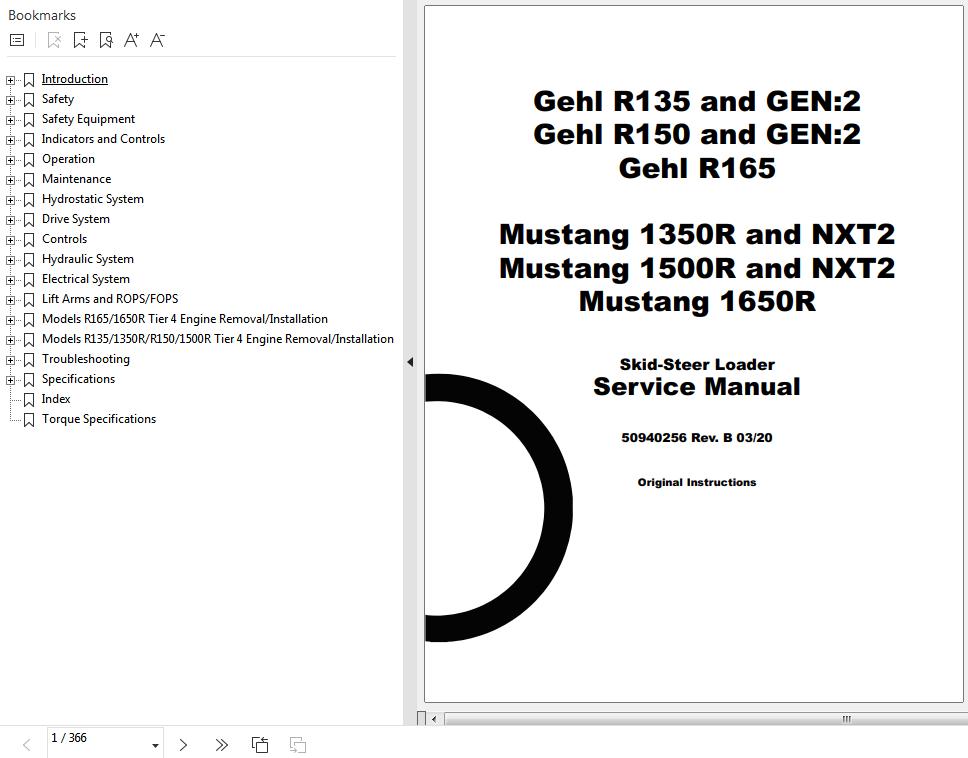Expand the Drive System node
Screen dimensions: 968x758
10,220
